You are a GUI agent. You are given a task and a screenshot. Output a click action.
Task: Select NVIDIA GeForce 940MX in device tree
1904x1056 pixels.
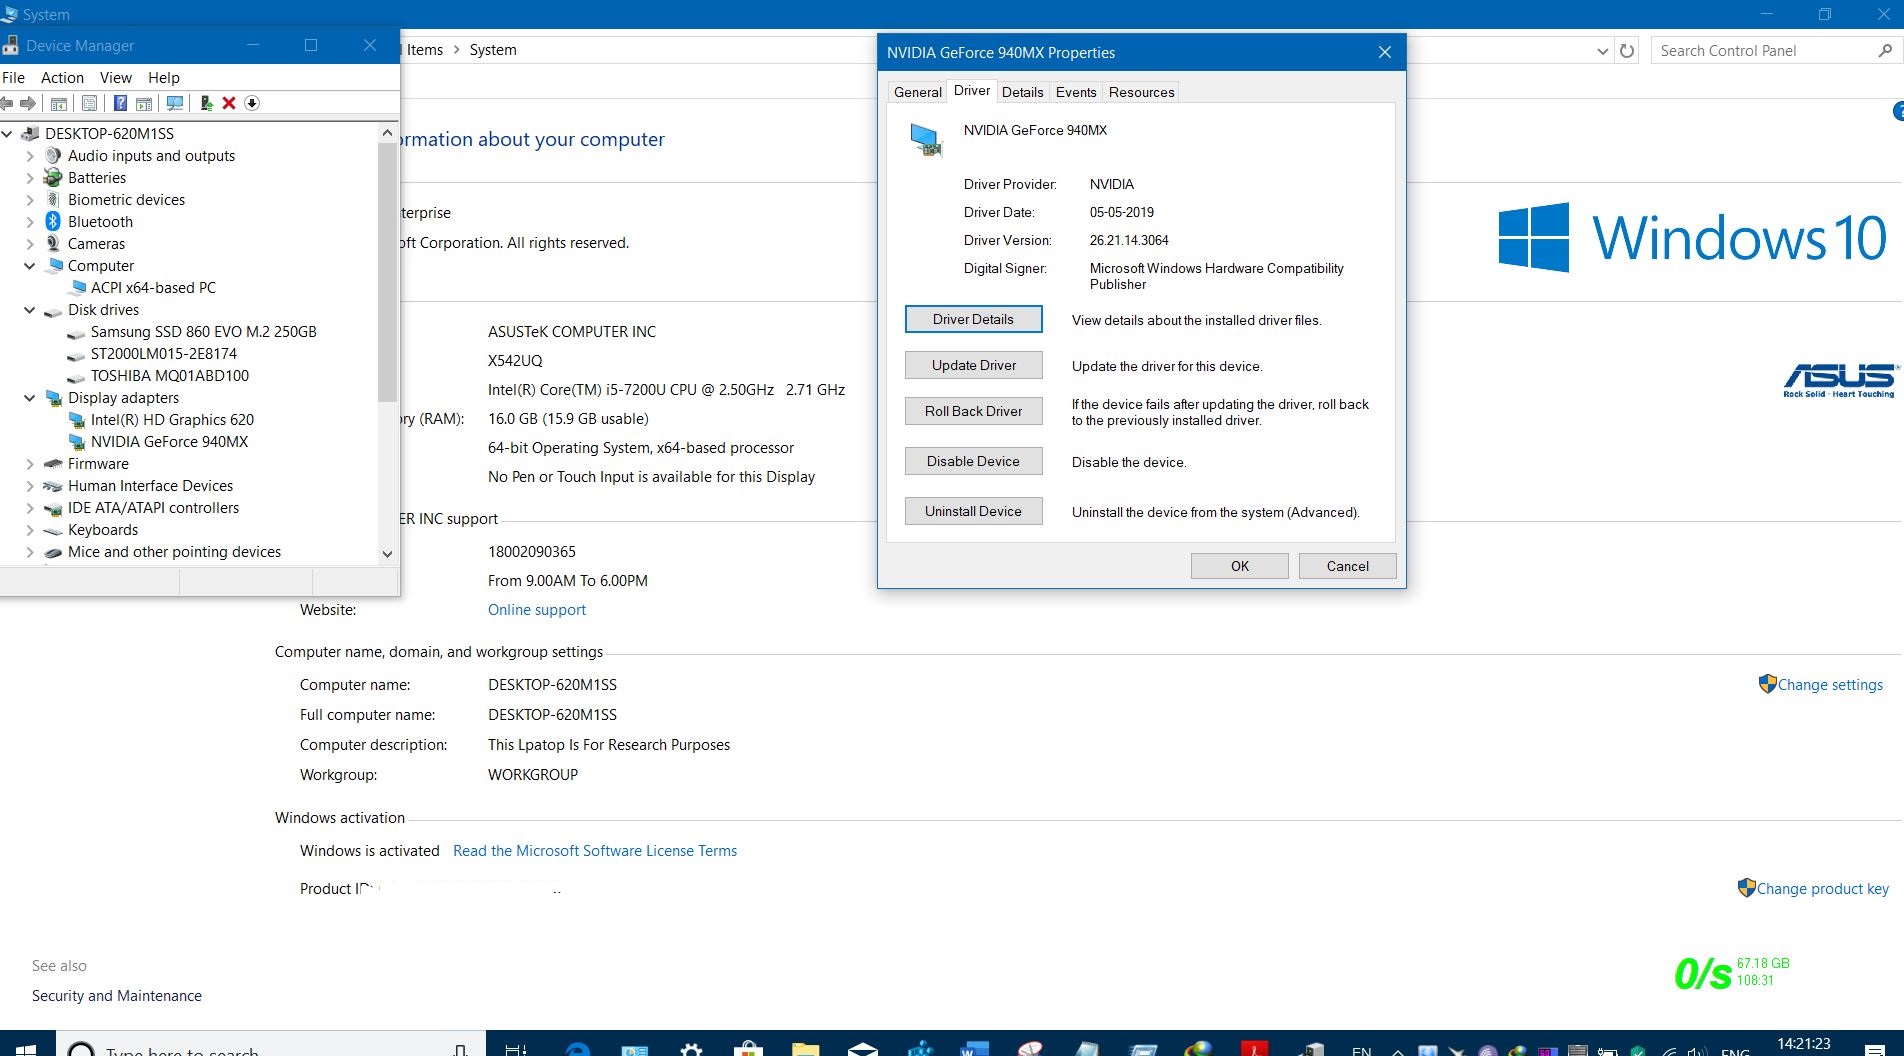point(169,442)
